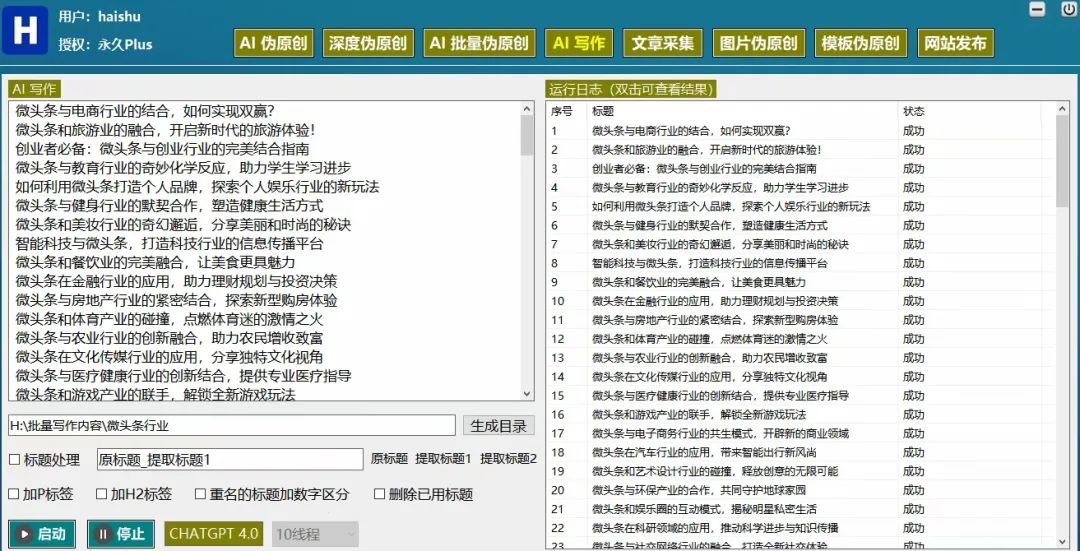Open the 文章采集 tab
Screen dimensions: 1080x551
(663, 43)
